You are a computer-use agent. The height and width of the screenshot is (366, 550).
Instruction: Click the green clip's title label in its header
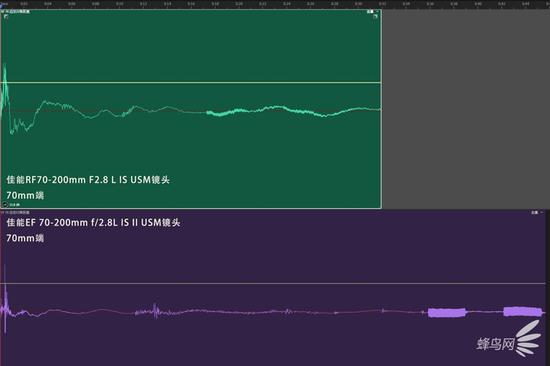point(16,12)
